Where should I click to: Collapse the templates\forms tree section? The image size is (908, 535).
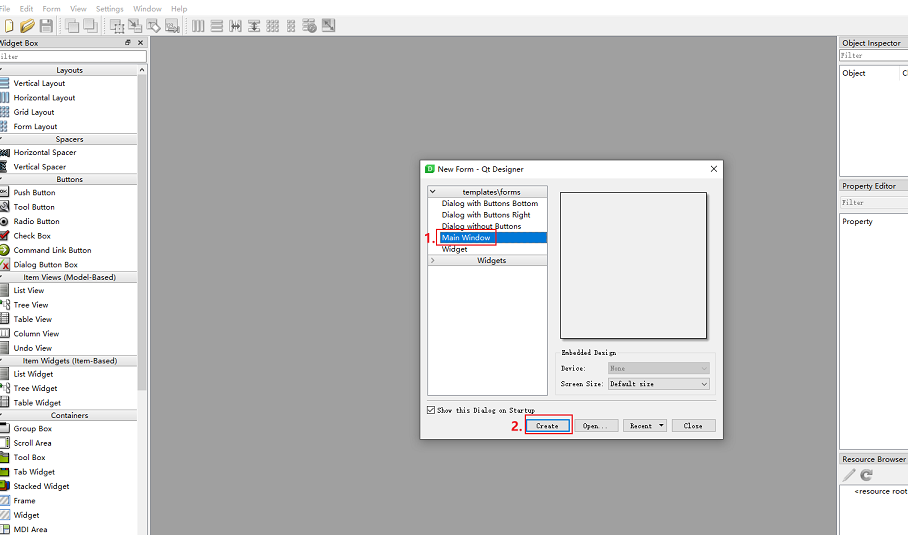pyautogui.click(x=433, y=192)
